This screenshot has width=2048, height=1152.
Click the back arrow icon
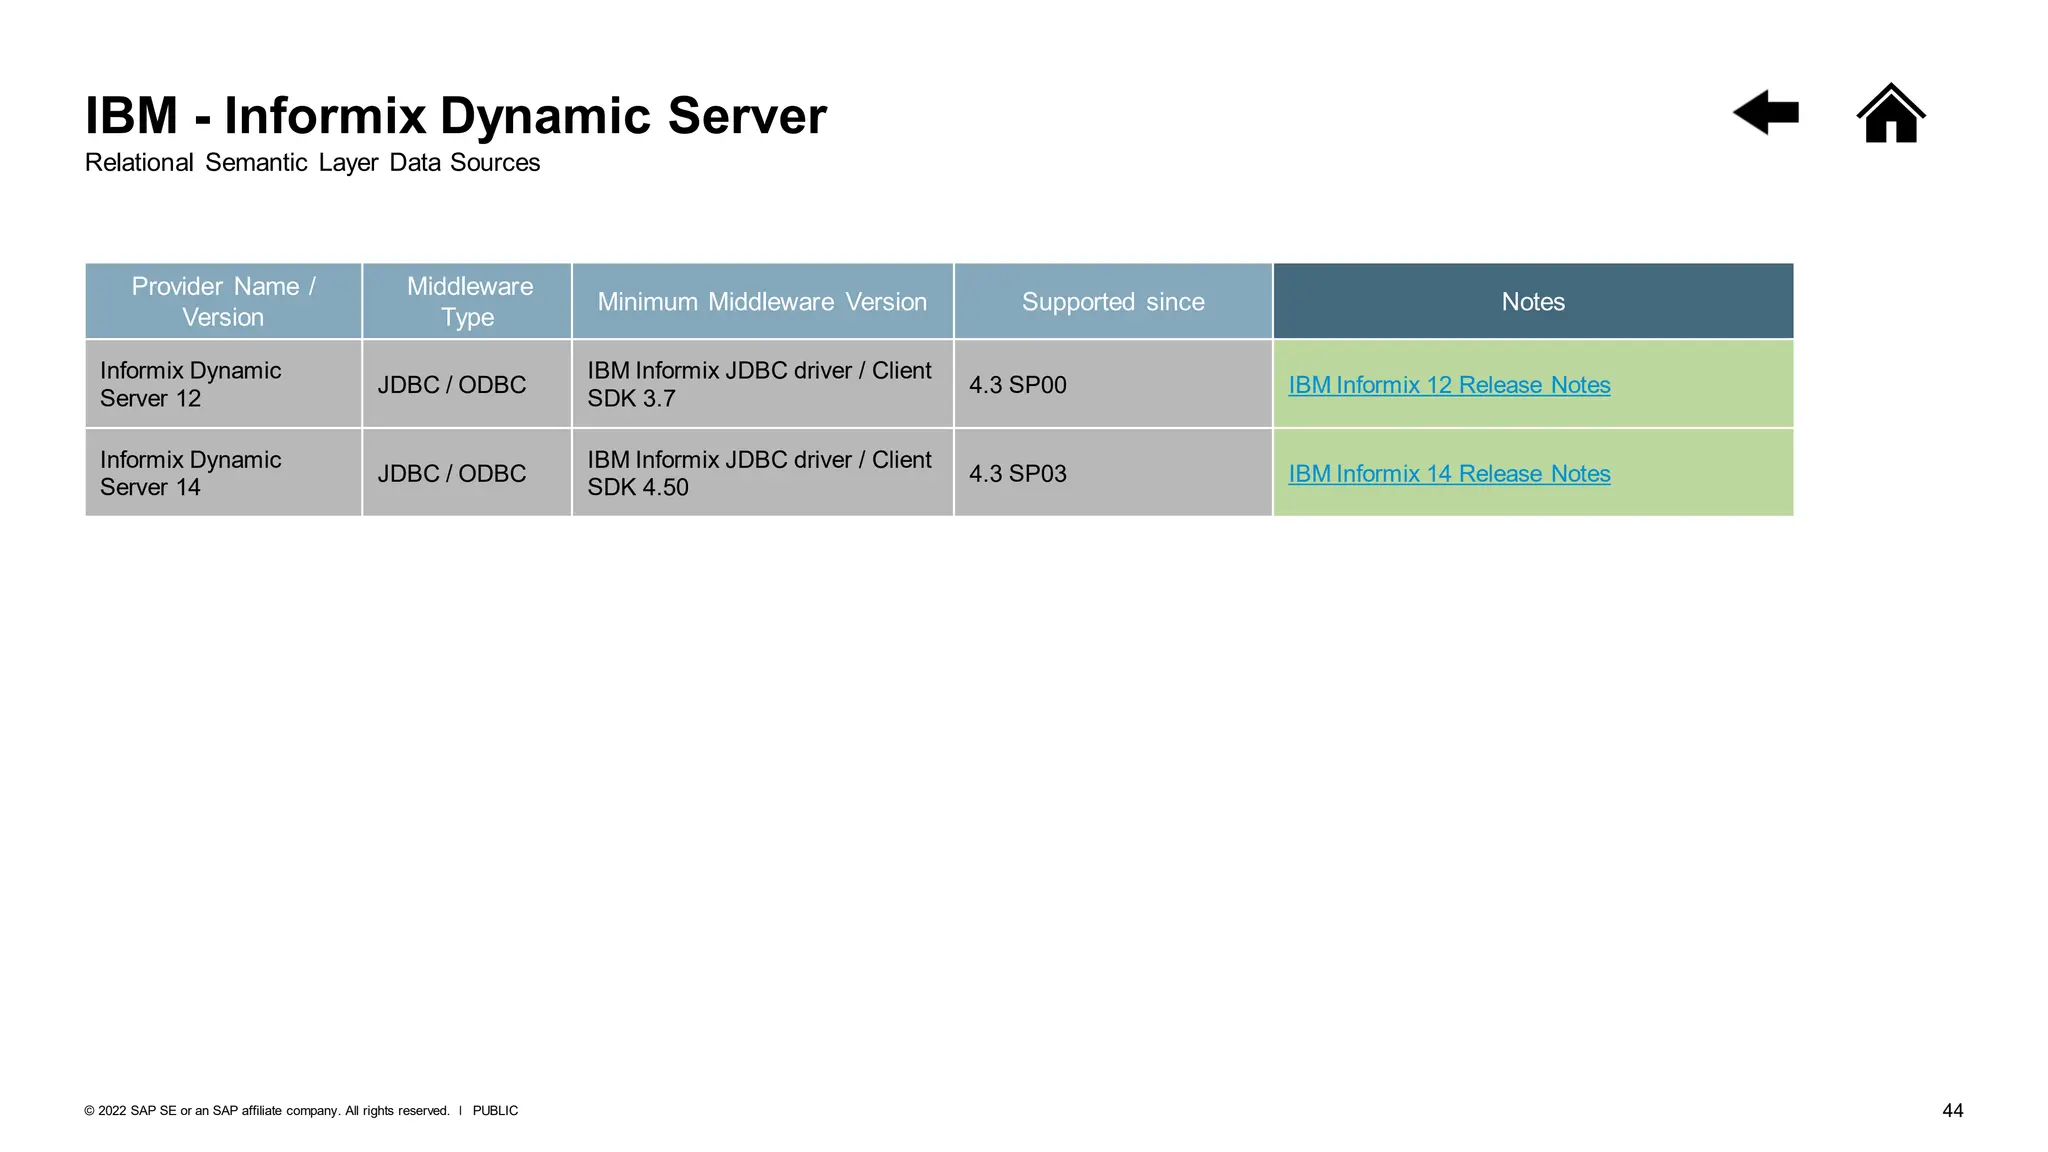(x=1766, y=112)
